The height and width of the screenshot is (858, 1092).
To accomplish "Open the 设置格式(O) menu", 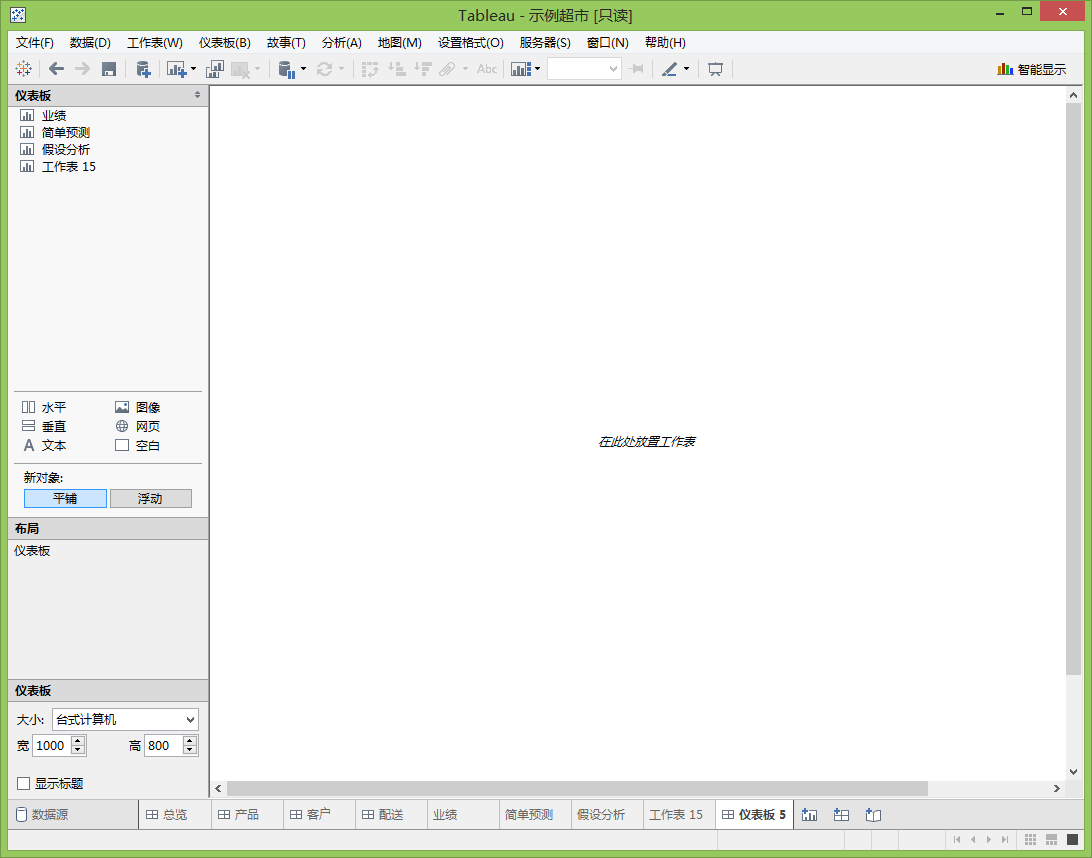I will tap(471, 42).
